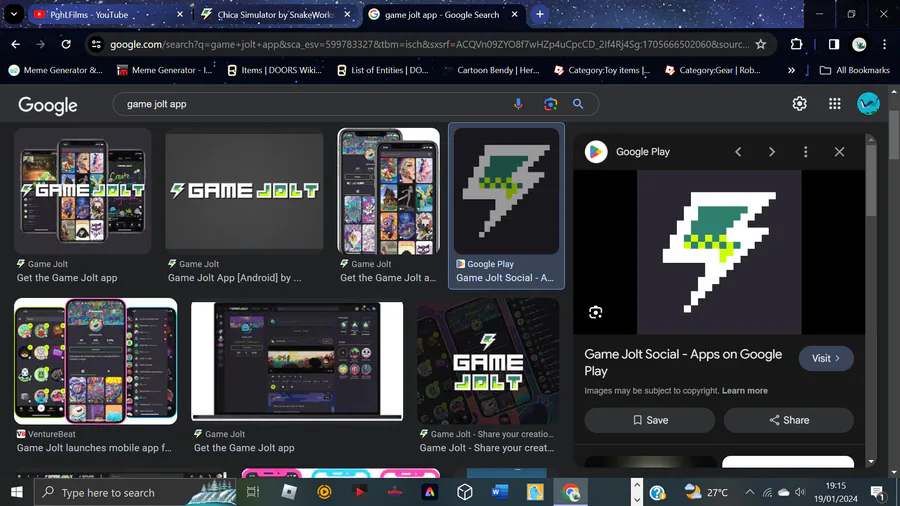The height and width of the screenshot is (506, 900).
Task: Search by image with Lens icon
Action: 550,104
